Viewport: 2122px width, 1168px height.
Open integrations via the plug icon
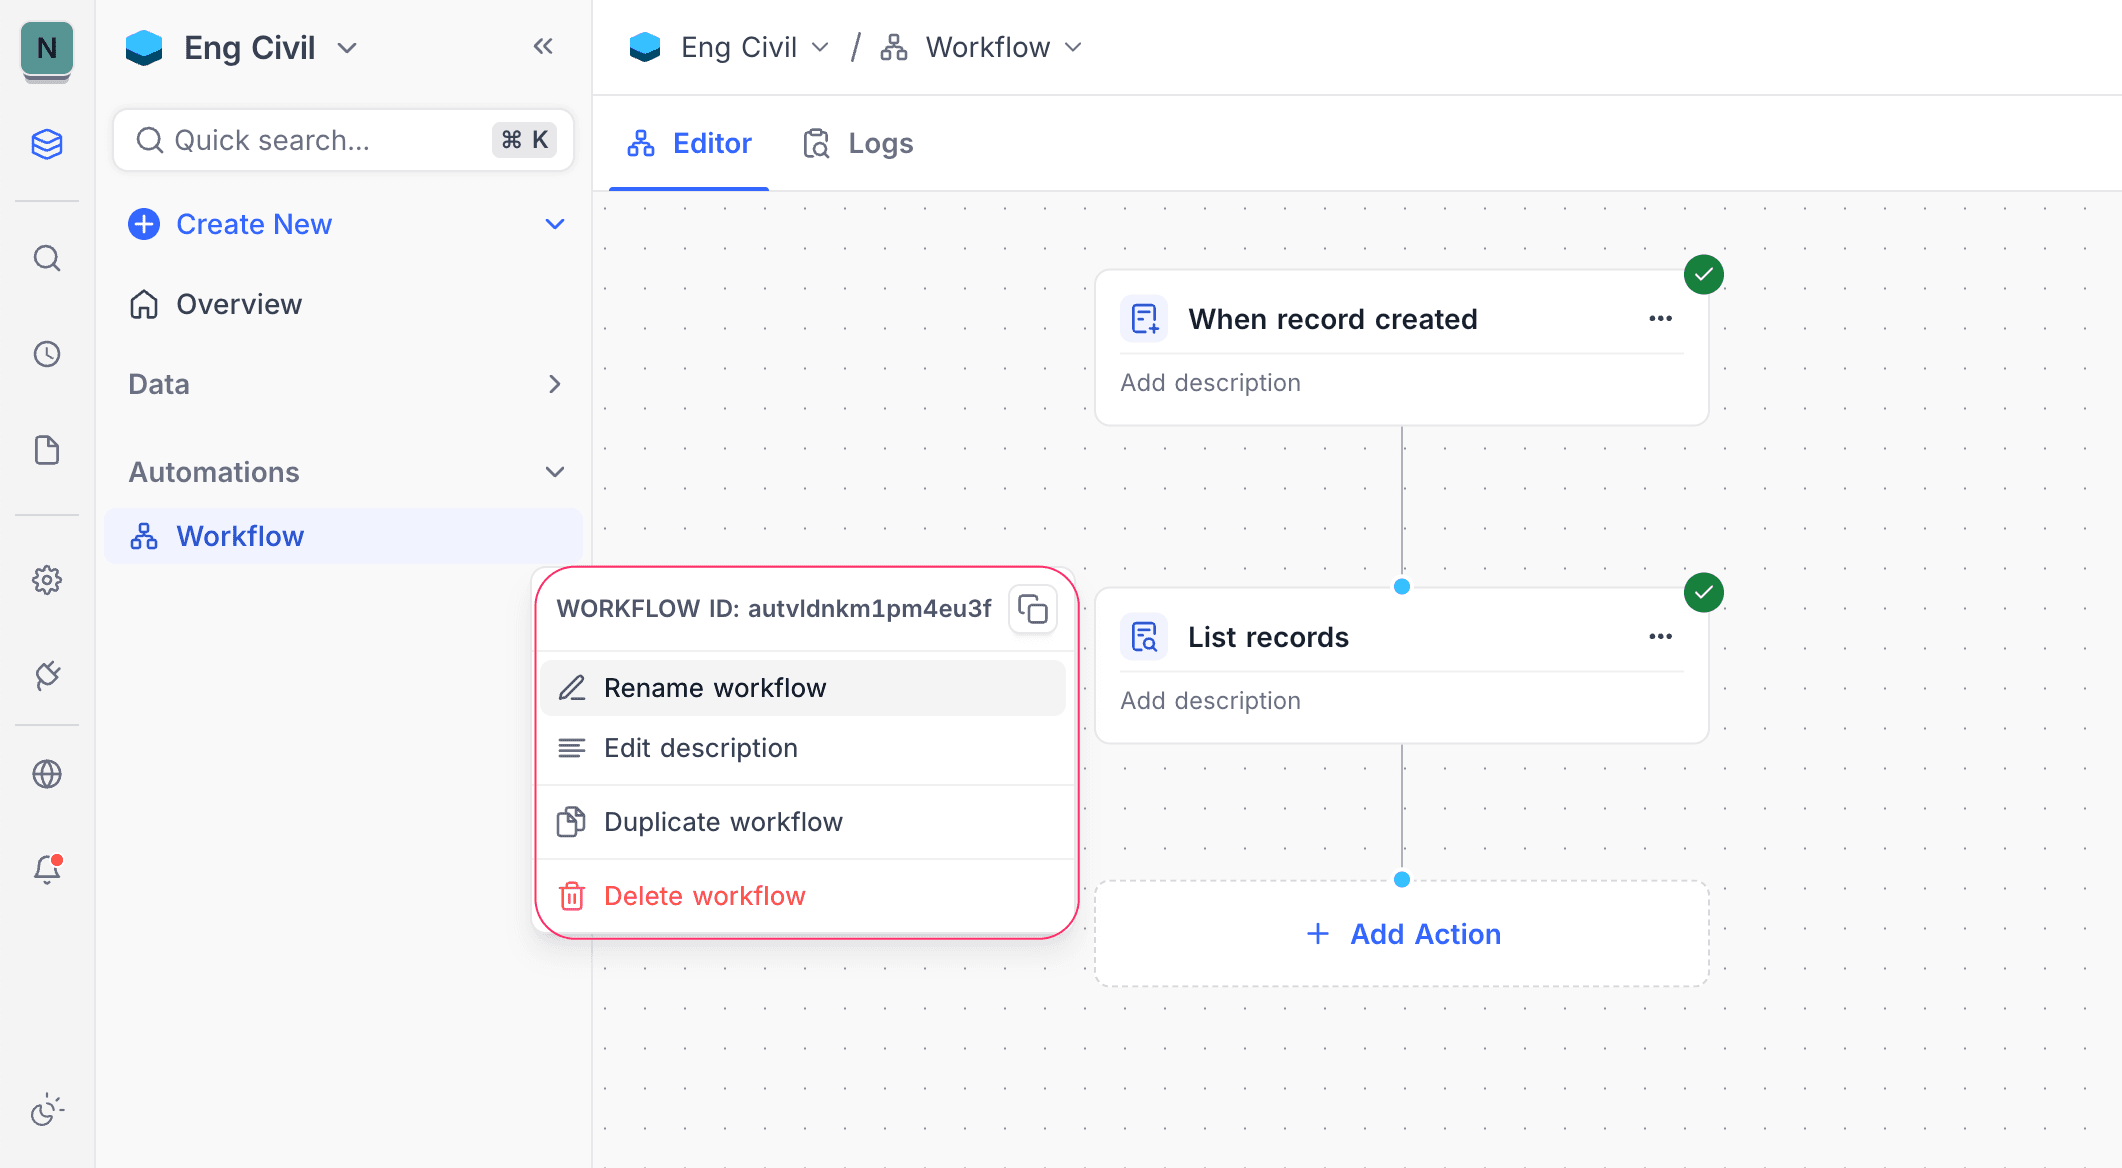pyautogui.click(x=47, y=676)
